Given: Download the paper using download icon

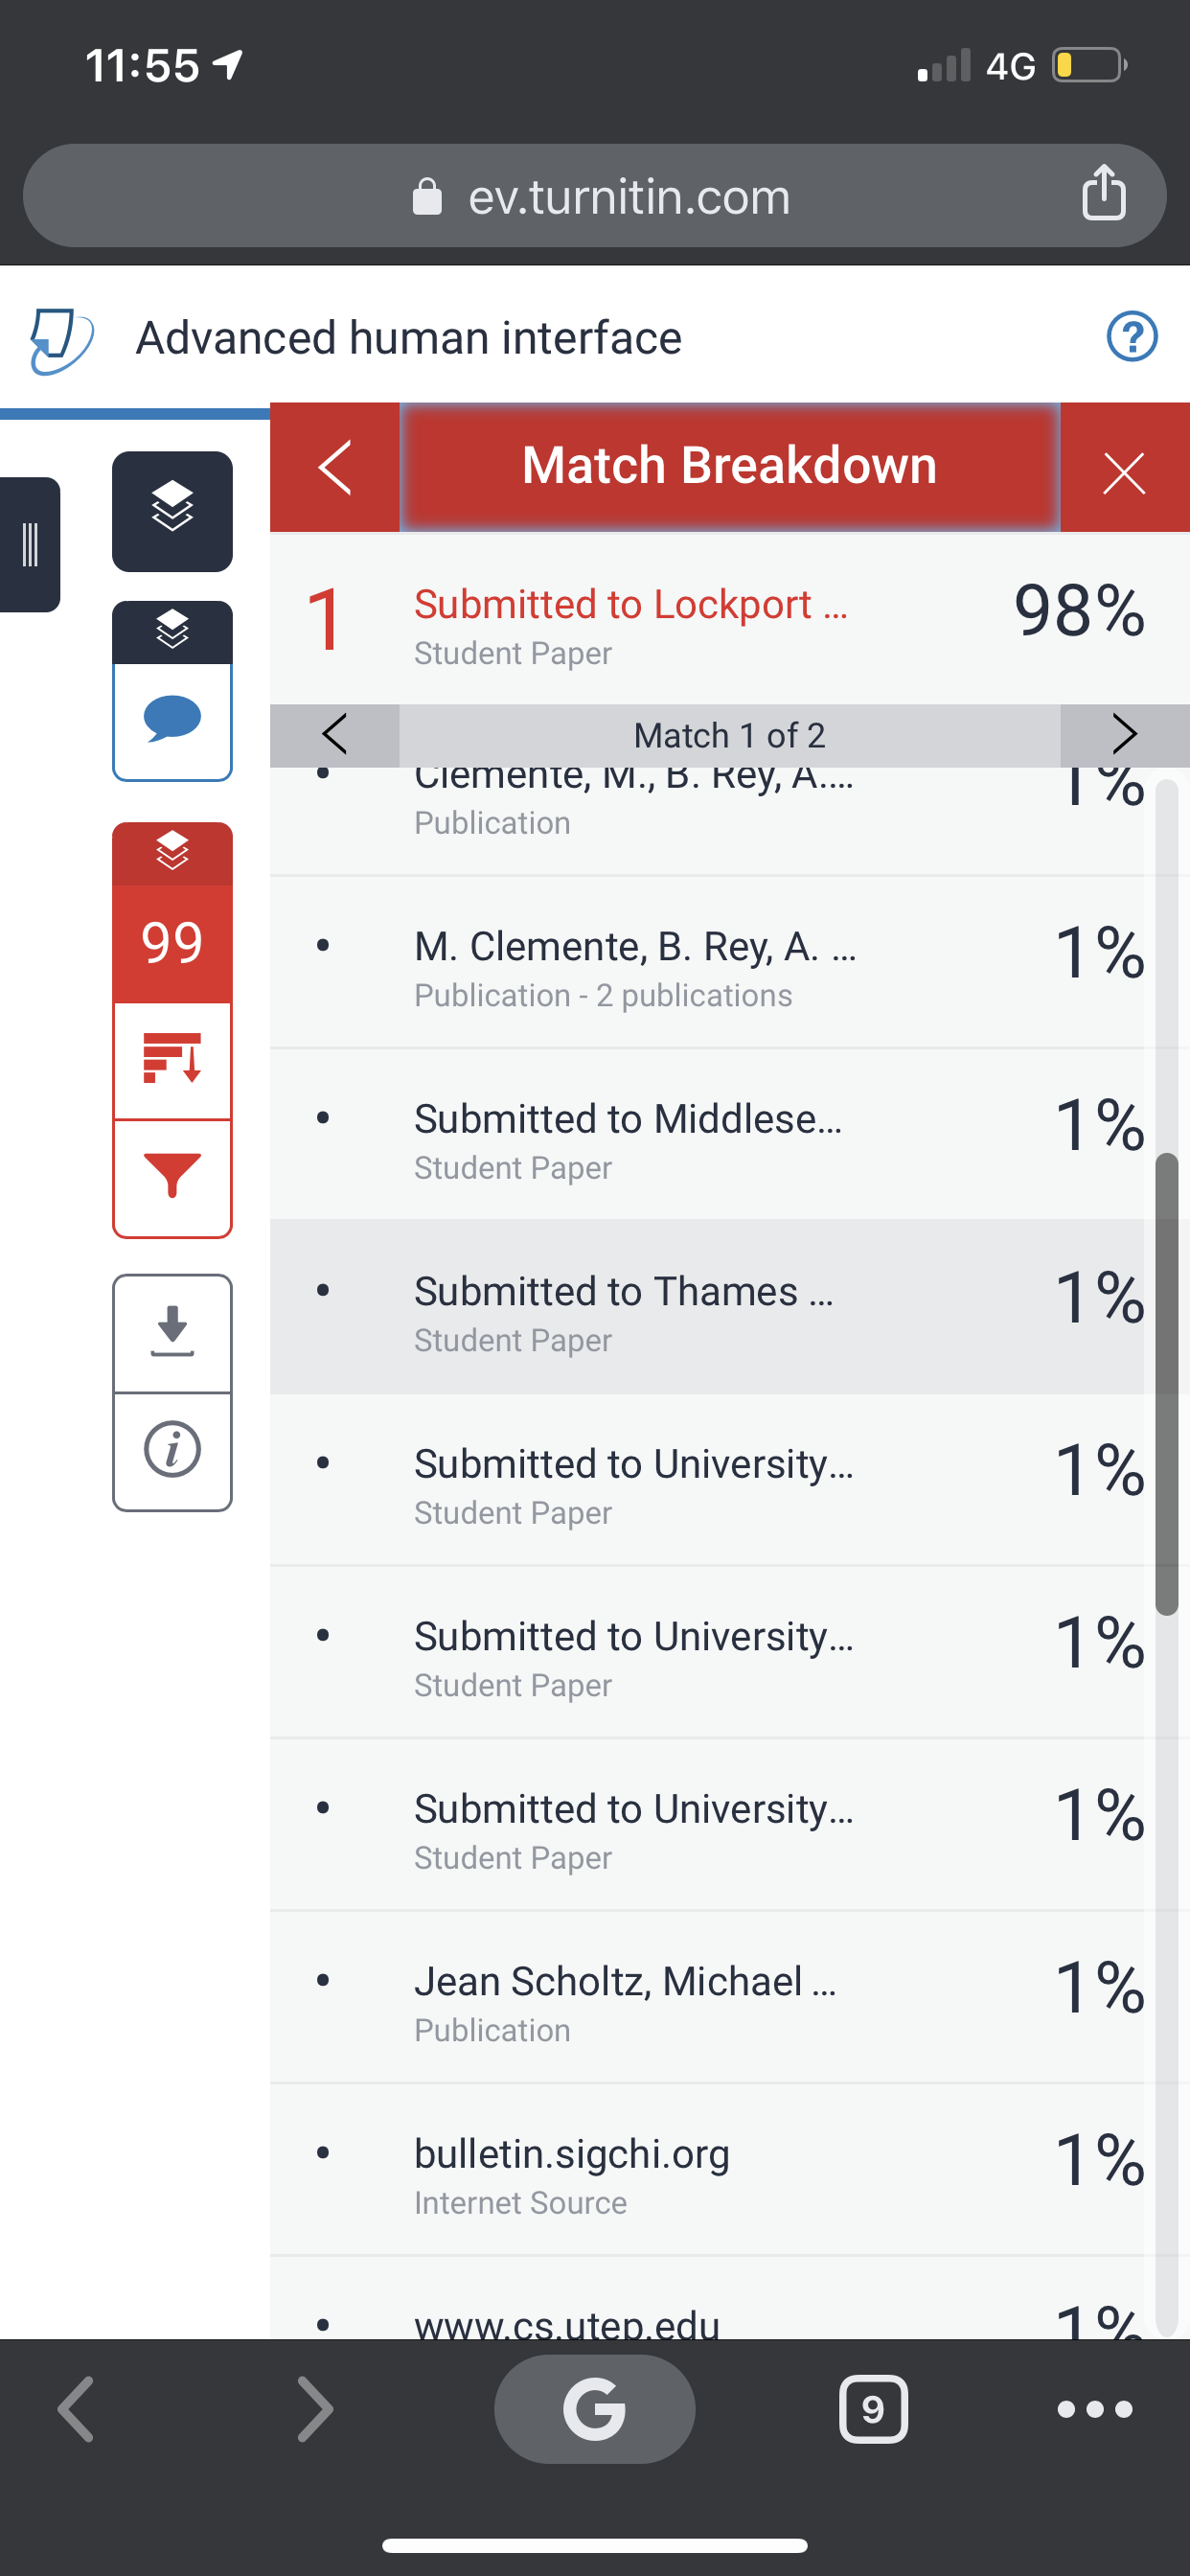Looking at the screenshot, I should click(x=172, y=1333).
